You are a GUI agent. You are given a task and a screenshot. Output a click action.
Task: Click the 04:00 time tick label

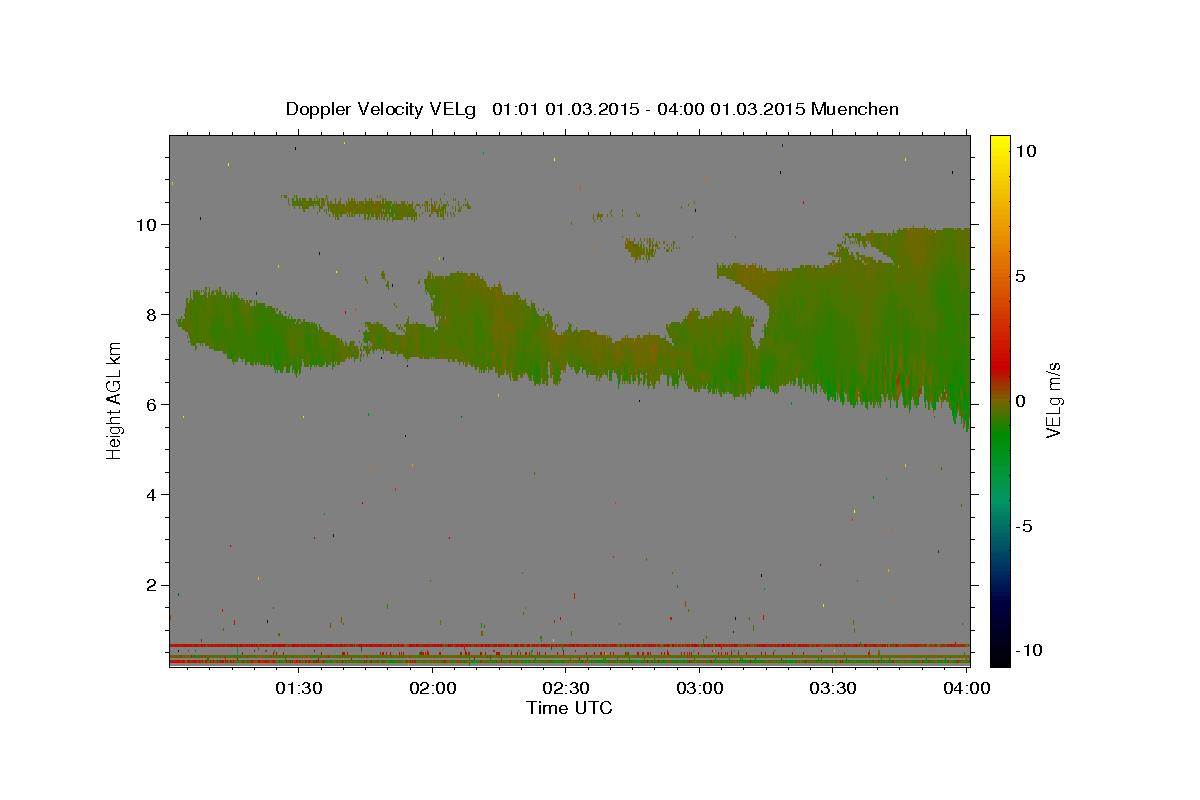pyautogui.click(x=966, y=688)
